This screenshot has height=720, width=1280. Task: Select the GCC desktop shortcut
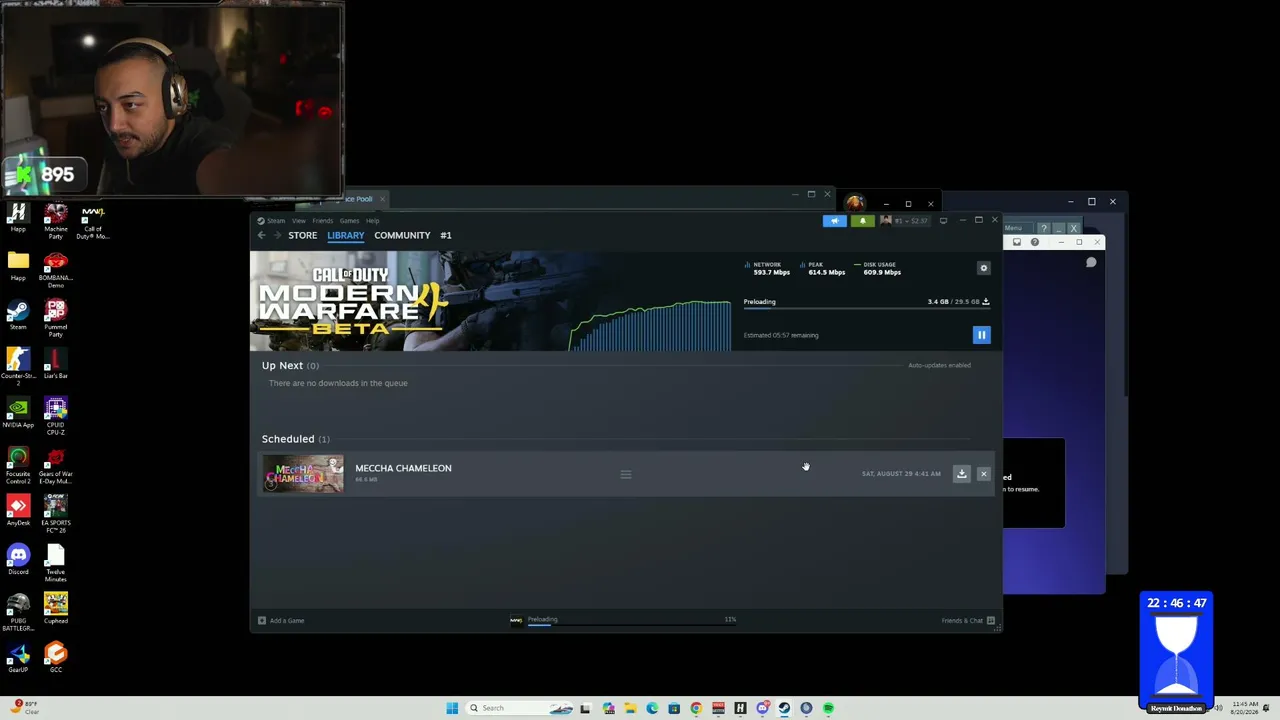pyautogui.click(x=56, y=659)
